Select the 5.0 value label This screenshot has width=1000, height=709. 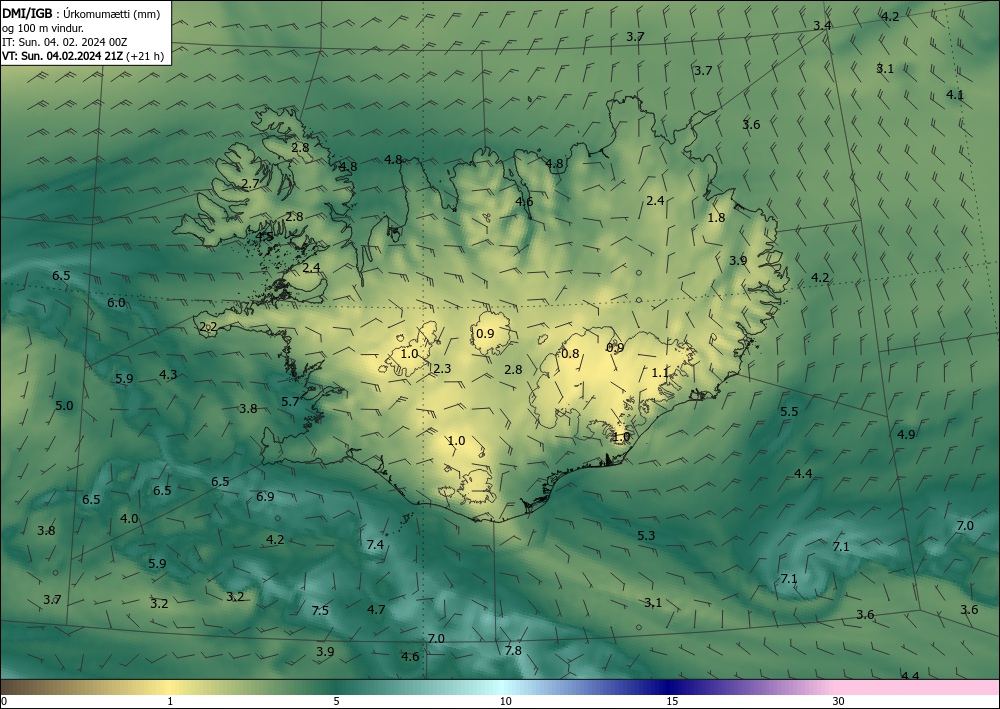pyautogui.click(x=64, y=406)
